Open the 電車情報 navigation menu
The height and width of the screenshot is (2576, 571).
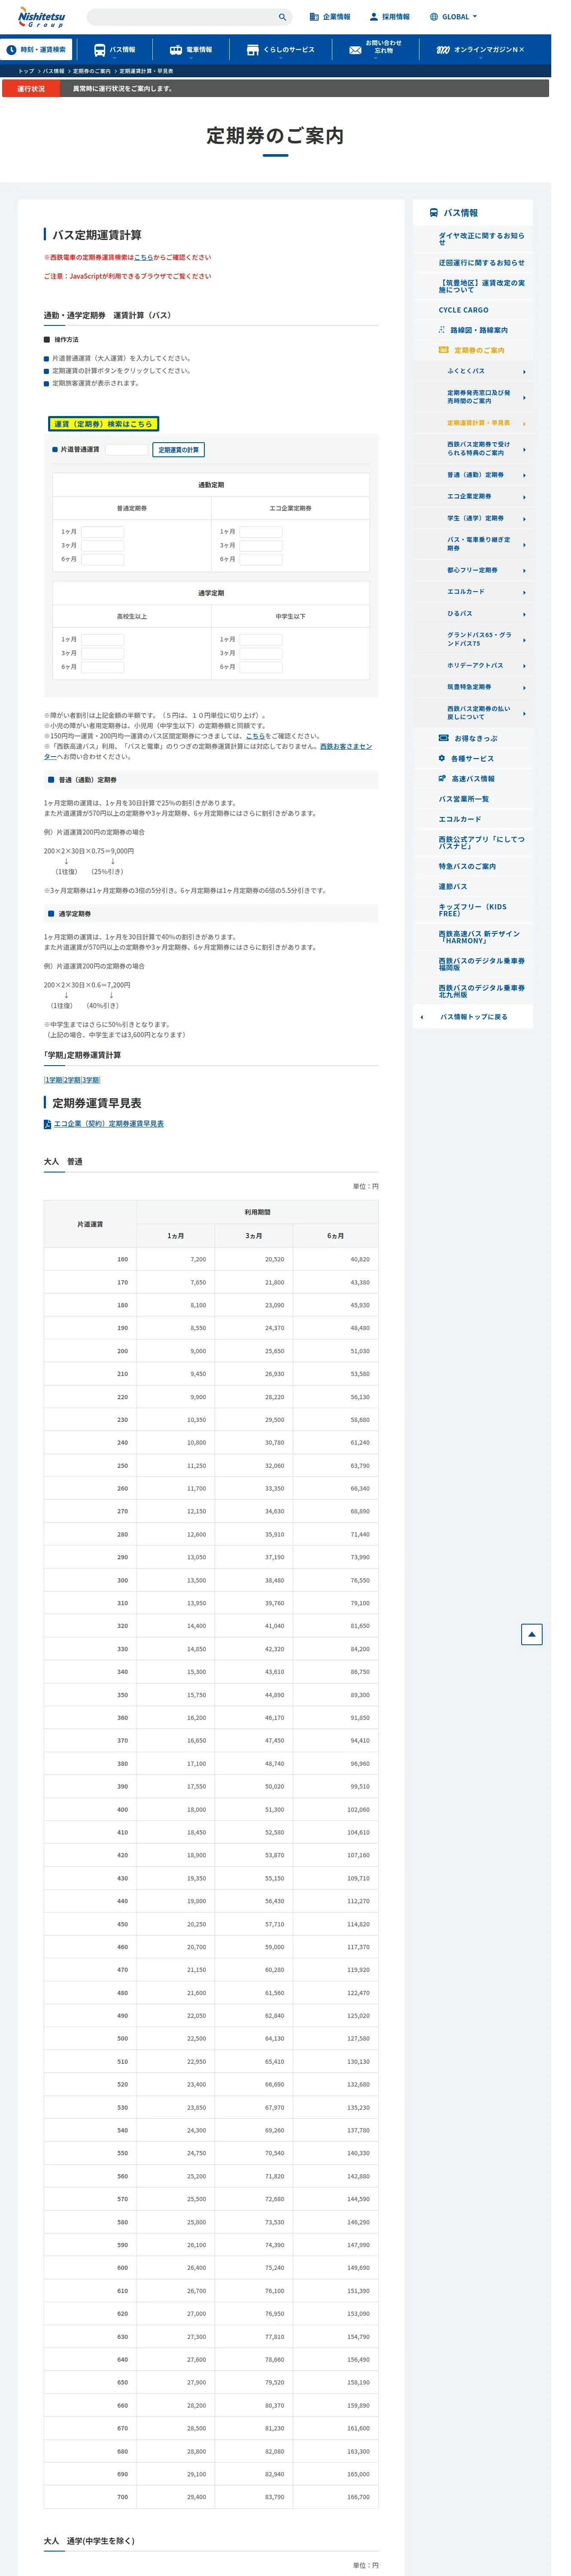(190, 50)
